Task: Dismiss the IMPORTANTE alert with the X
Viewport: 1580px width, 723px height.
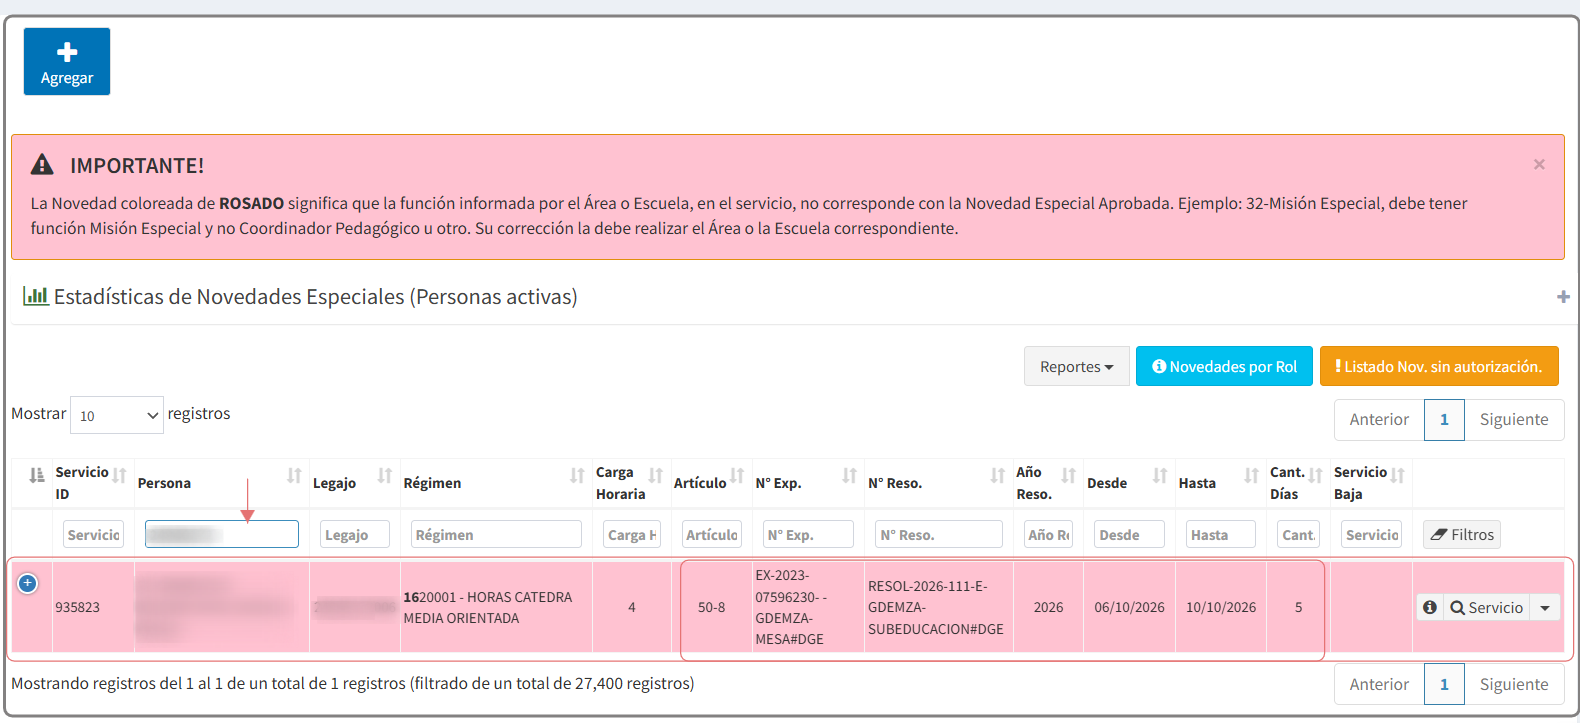Action: click(x=1539, y=164)
